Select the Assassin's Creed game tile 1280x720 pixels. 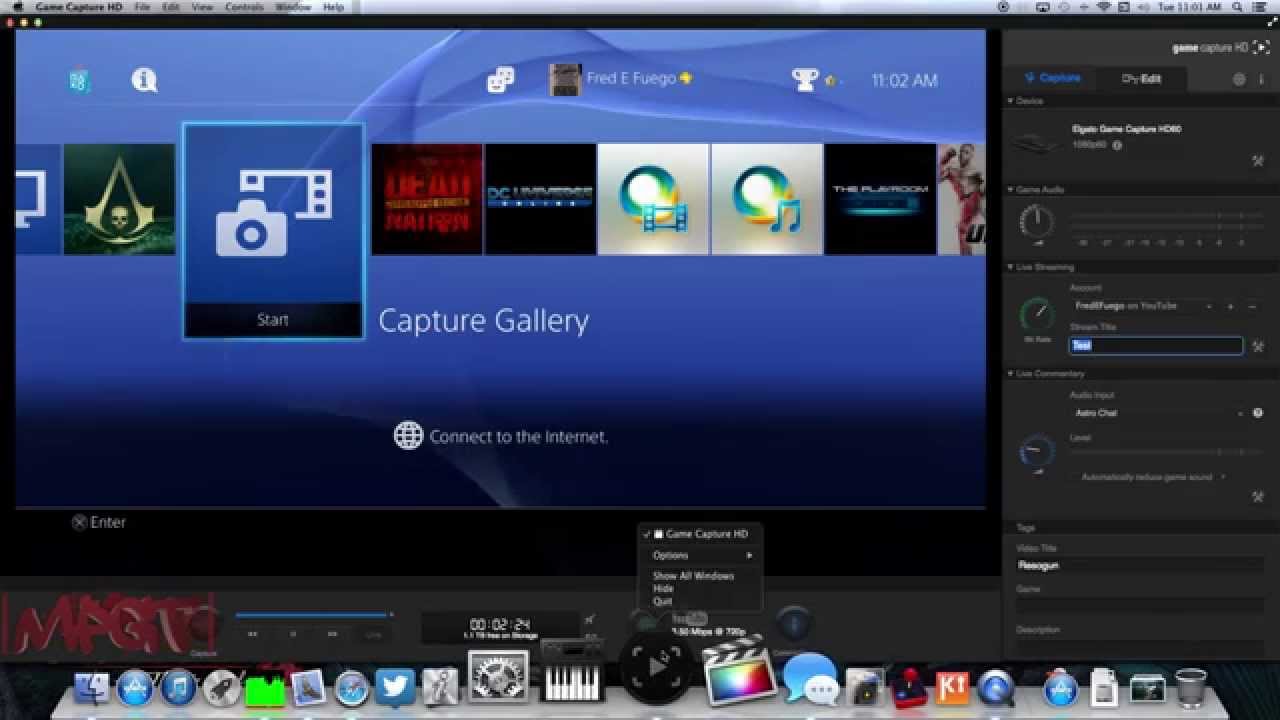[x=119, y=199]
